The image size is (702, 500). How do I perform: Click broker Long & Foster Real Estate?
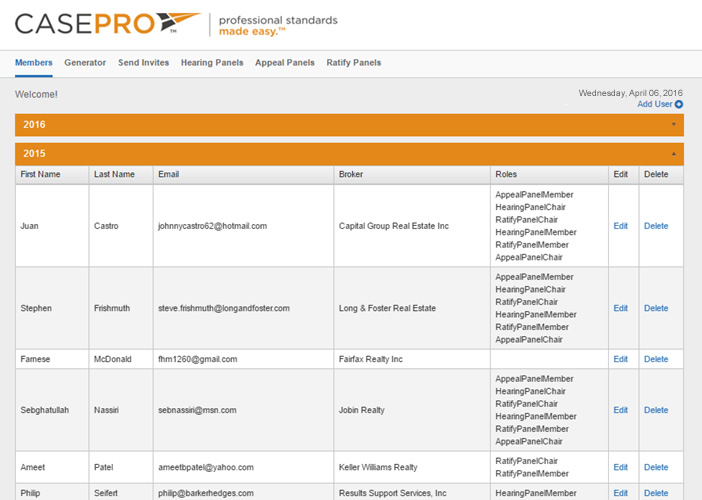pyautogui.click(x=387, y=308)
